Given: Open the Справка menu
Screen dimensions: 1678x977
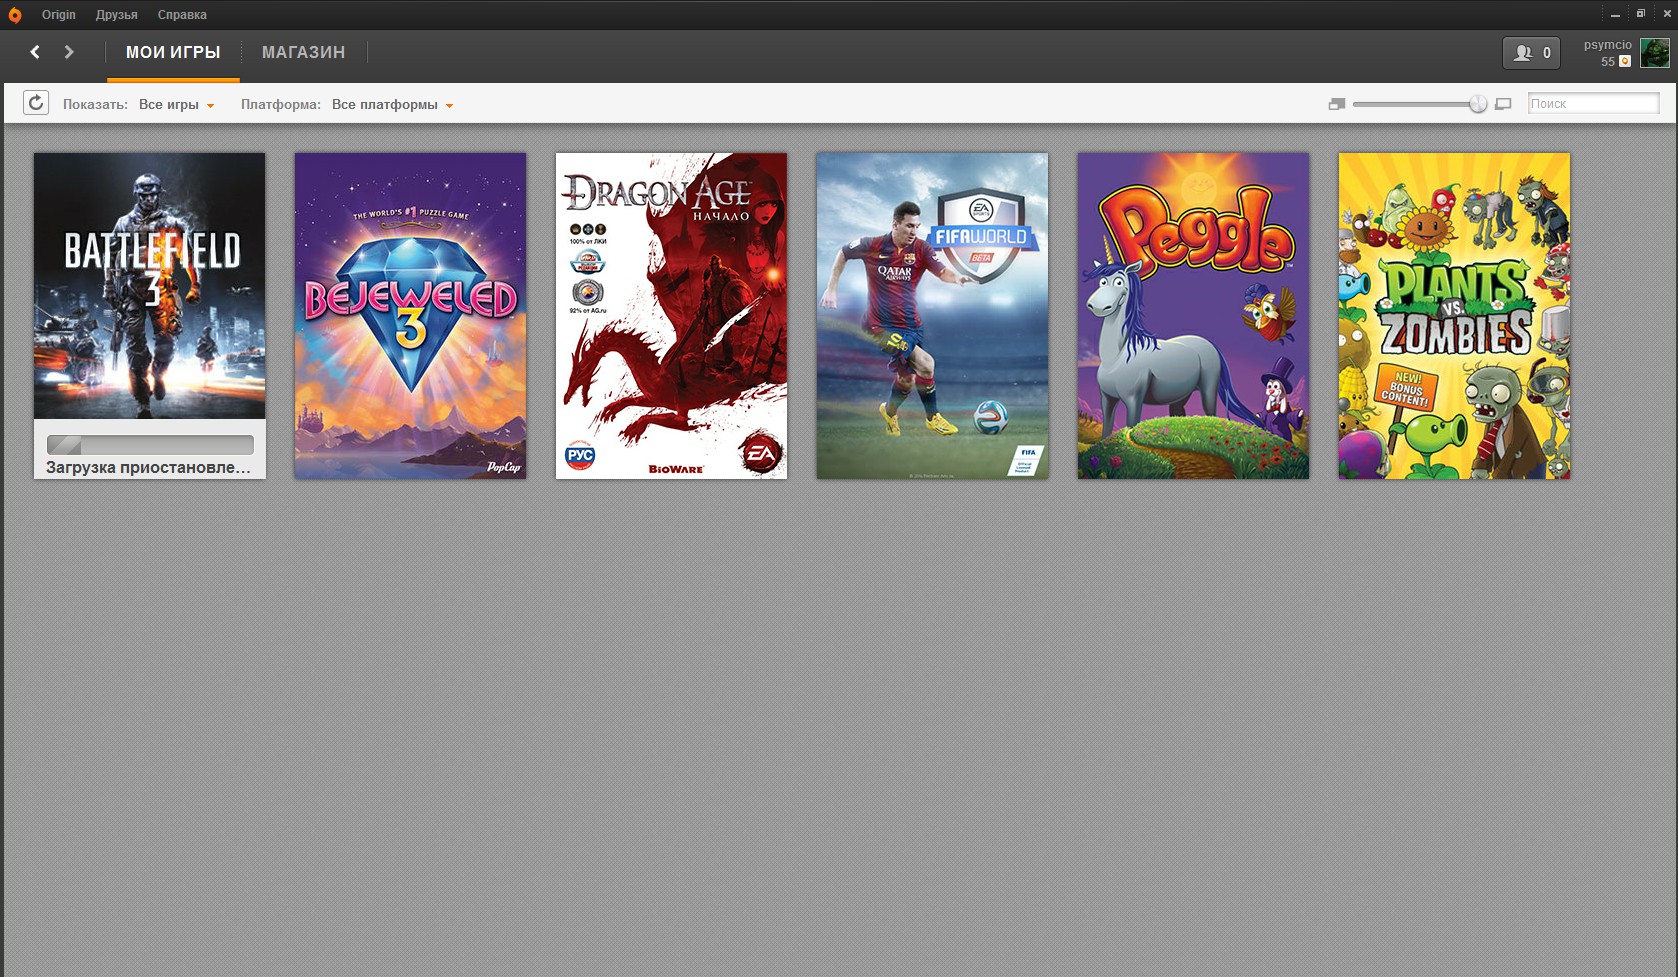Looking at the screenshot, I should (x=182, y=15).
